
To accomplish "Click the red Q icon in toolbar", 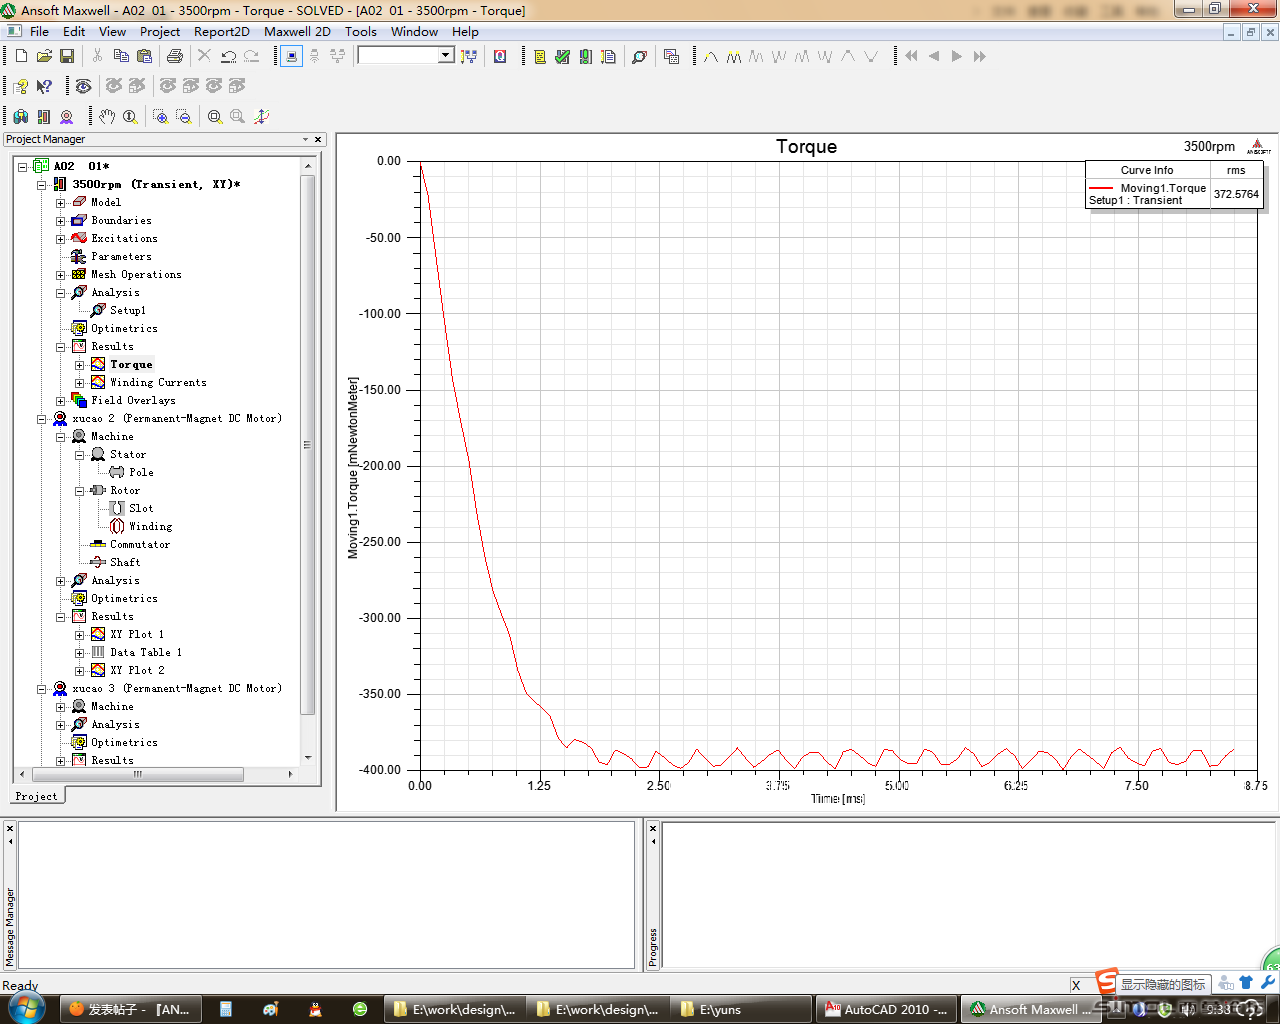I will pos(500,56).
